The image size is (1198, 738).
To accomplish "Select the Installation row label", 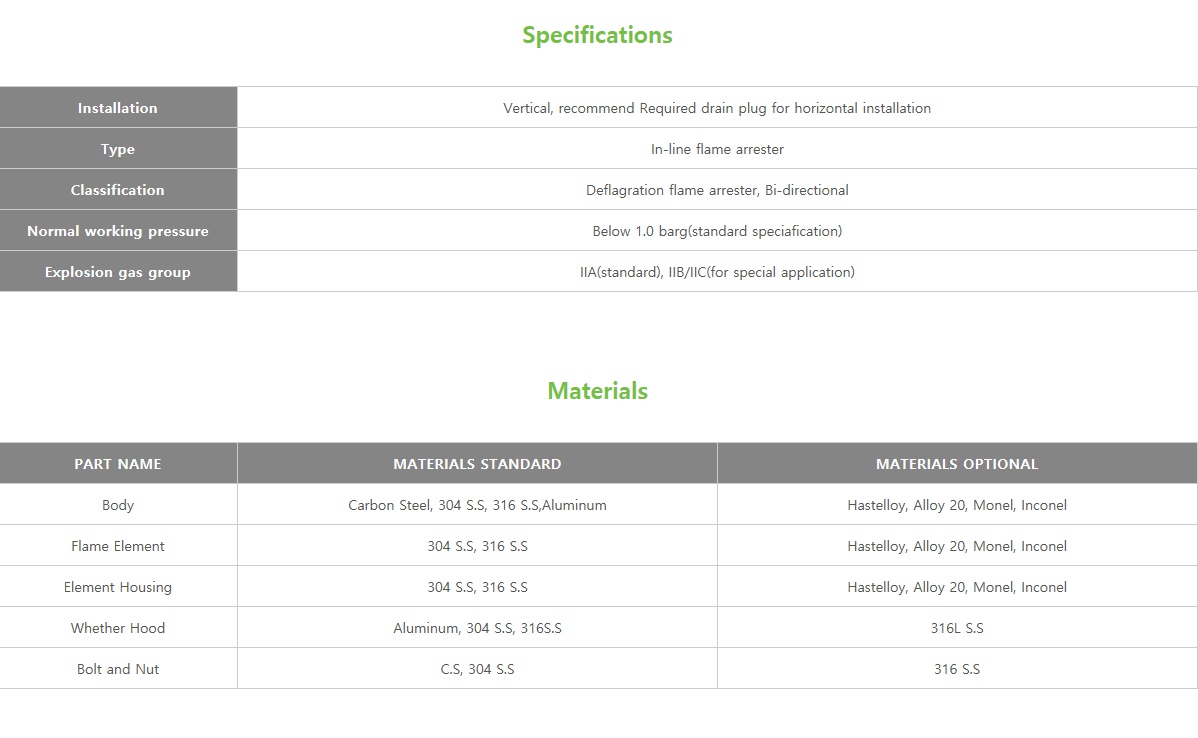I will tap(118, 108).
